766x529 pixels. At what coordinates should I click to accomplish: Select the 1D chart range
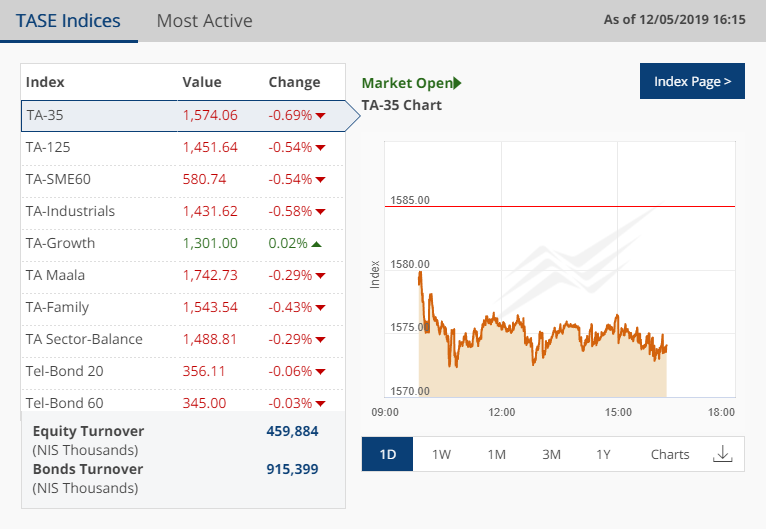click(x=388, y=454)
